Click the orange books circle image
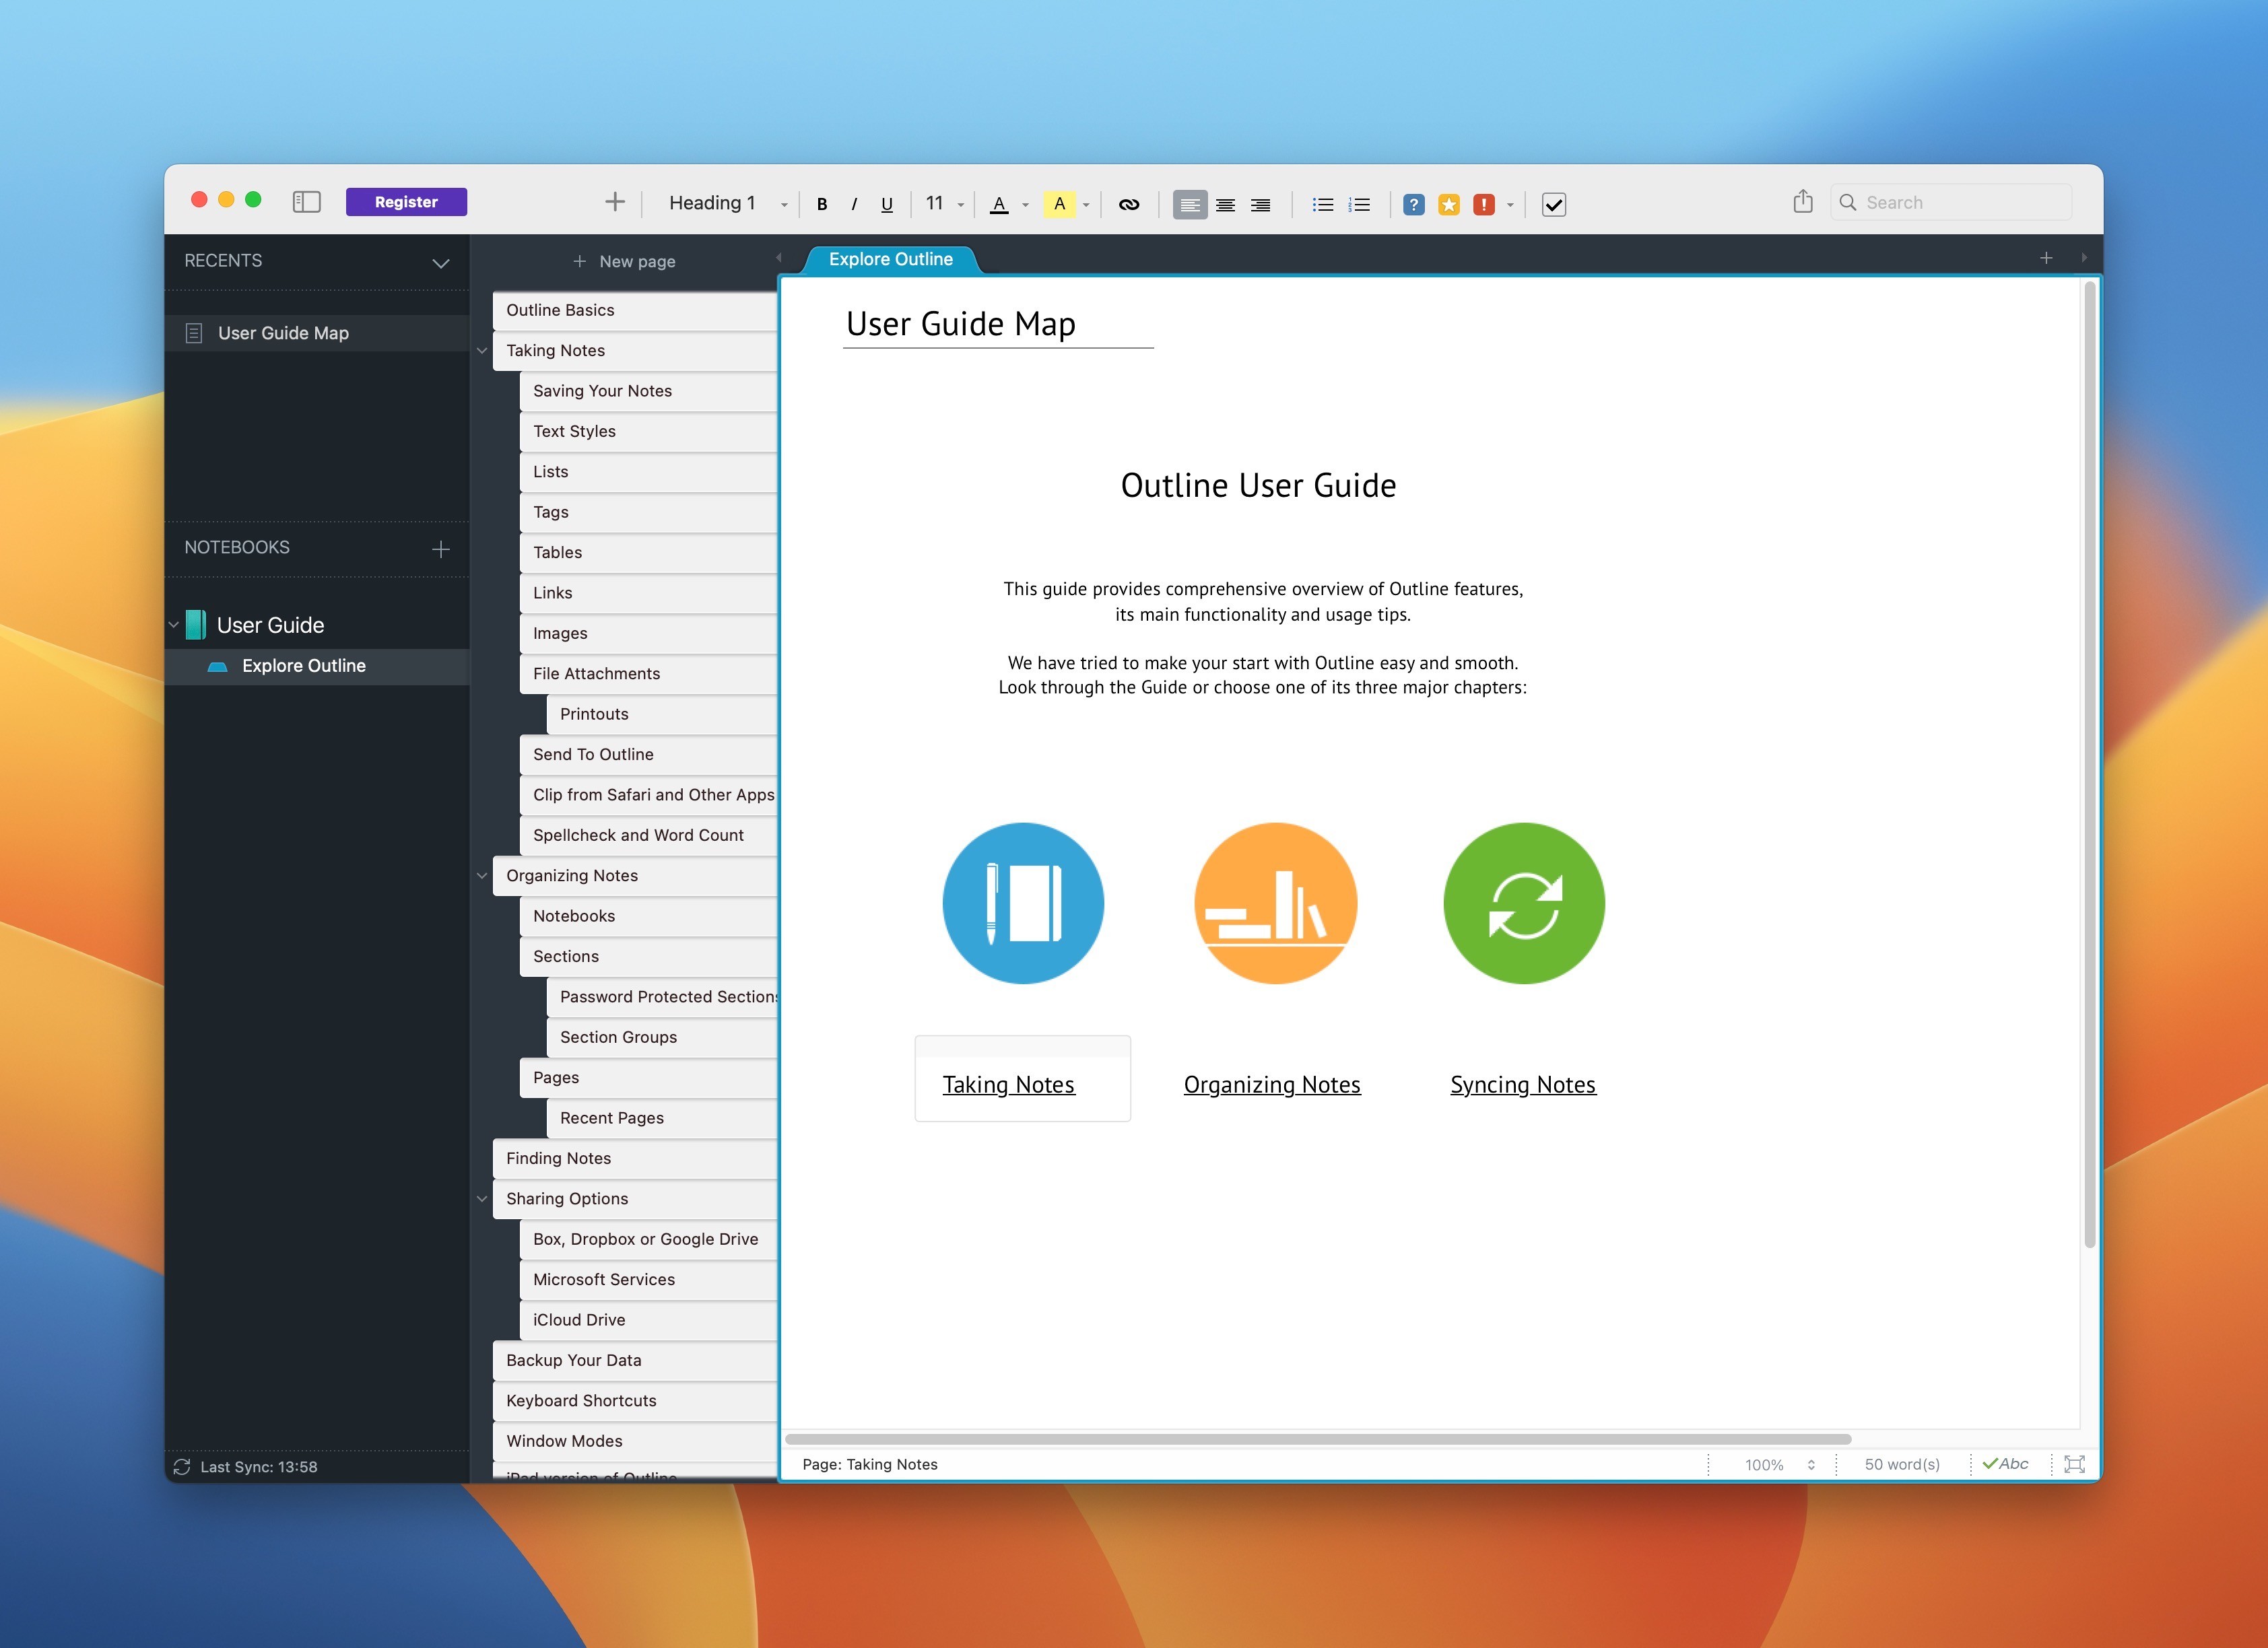 (x=1276, y=903)
